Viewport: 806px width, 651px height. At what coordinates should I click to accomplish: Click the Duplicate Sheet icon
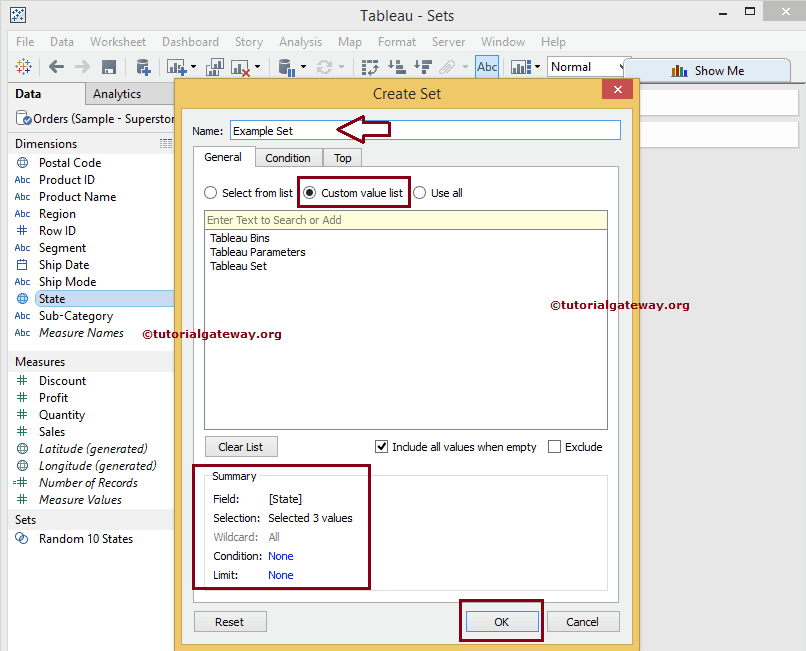coord(215,67)
